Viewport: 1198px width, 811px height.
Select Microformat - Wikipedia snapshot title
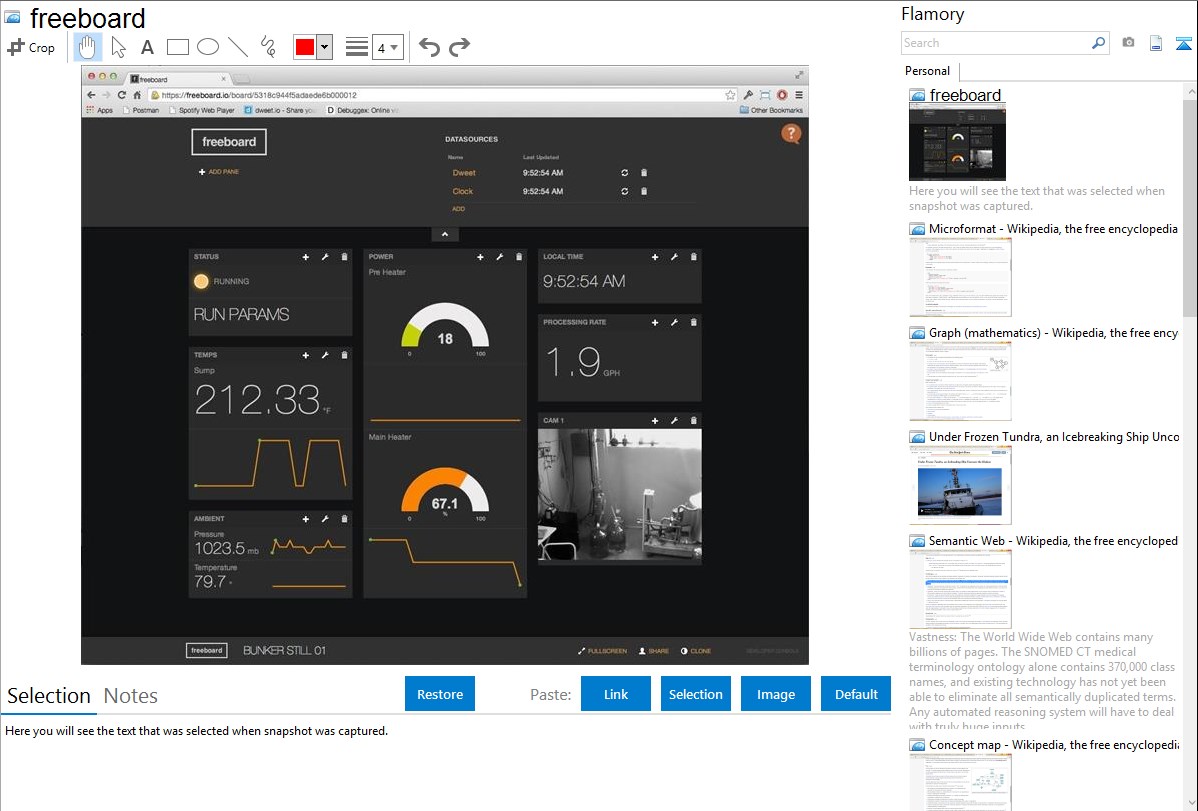tap(1053, 229)
